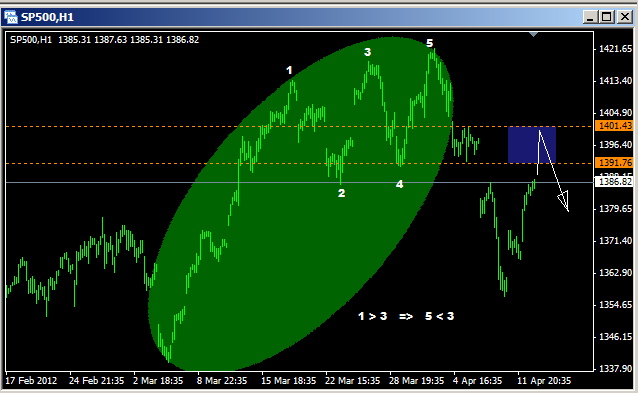Click the wave label 1
The image size is (639, 393).
point(289,71)
